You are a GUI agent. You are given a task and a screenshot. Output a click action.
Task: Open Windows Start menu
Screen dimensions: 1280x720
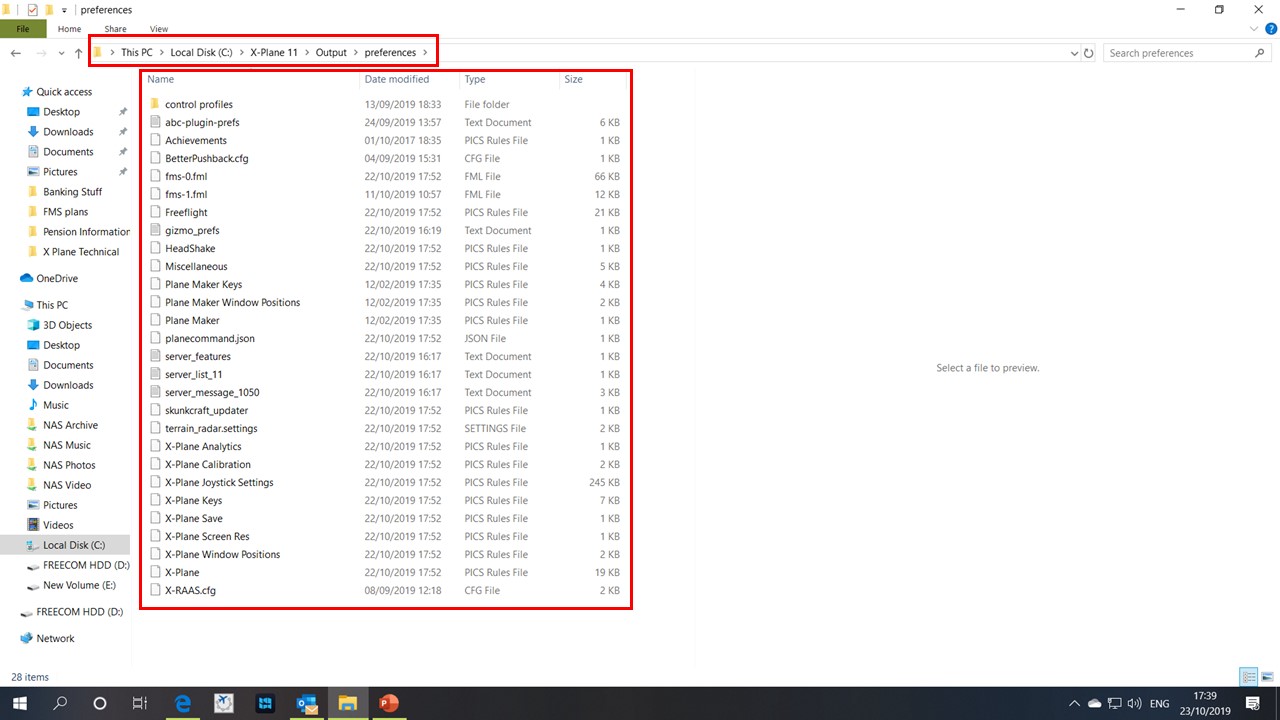click(20, 703)
